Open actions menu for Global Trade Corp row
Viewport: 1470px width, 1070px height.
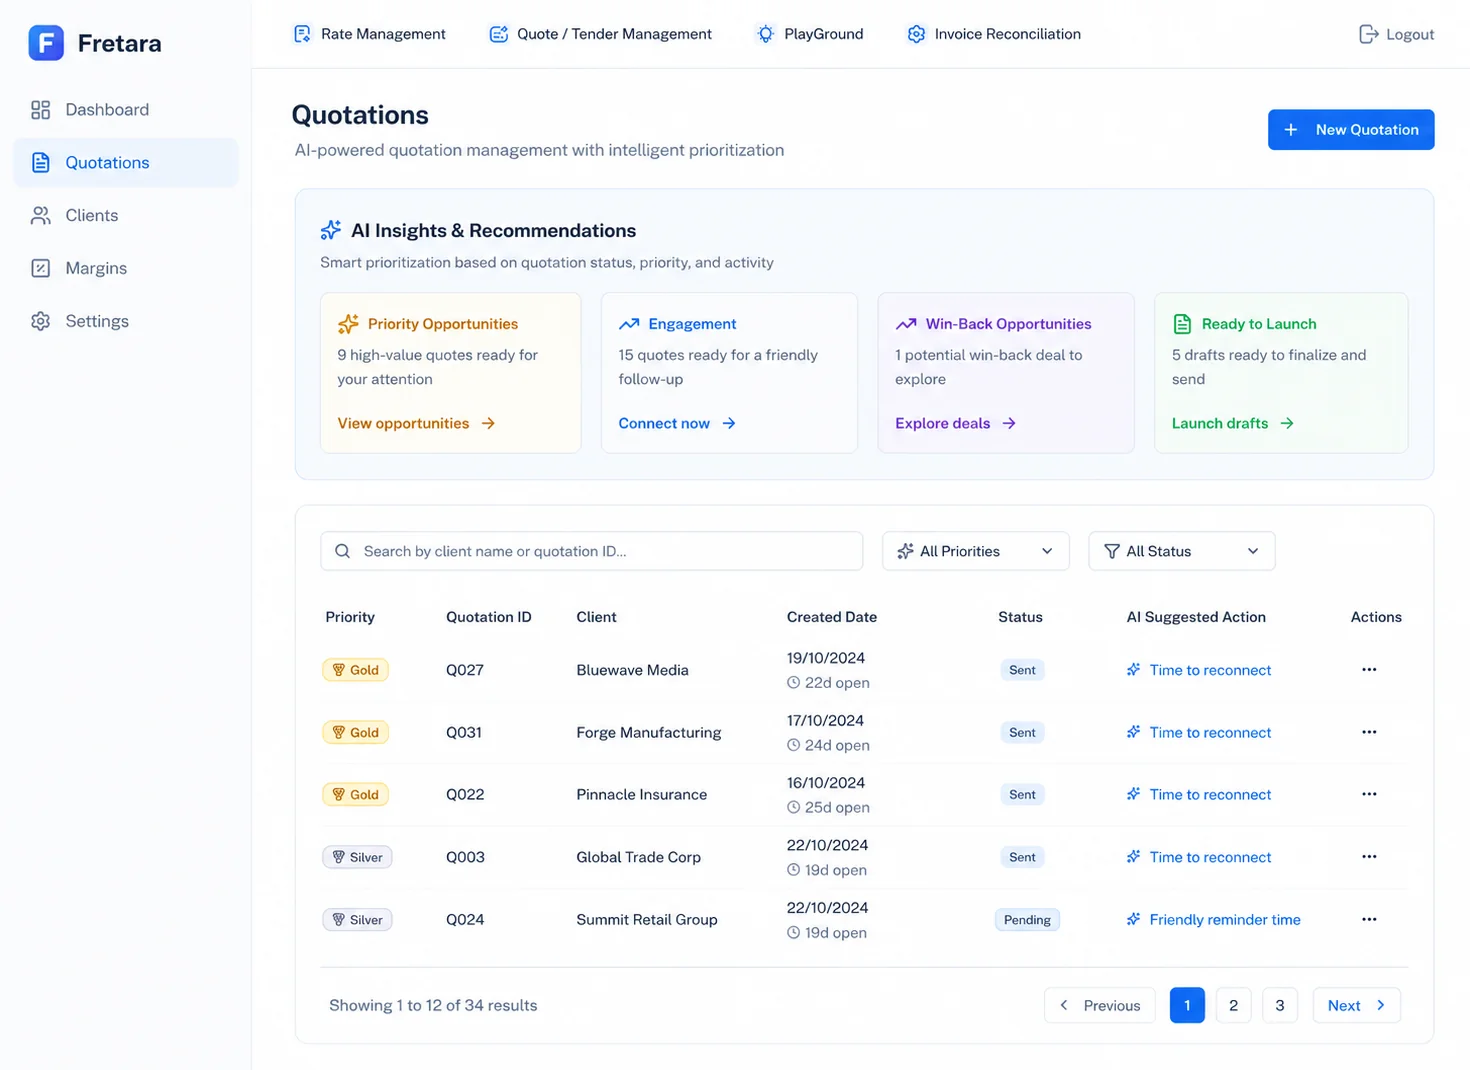click(x=1369, y=857)
